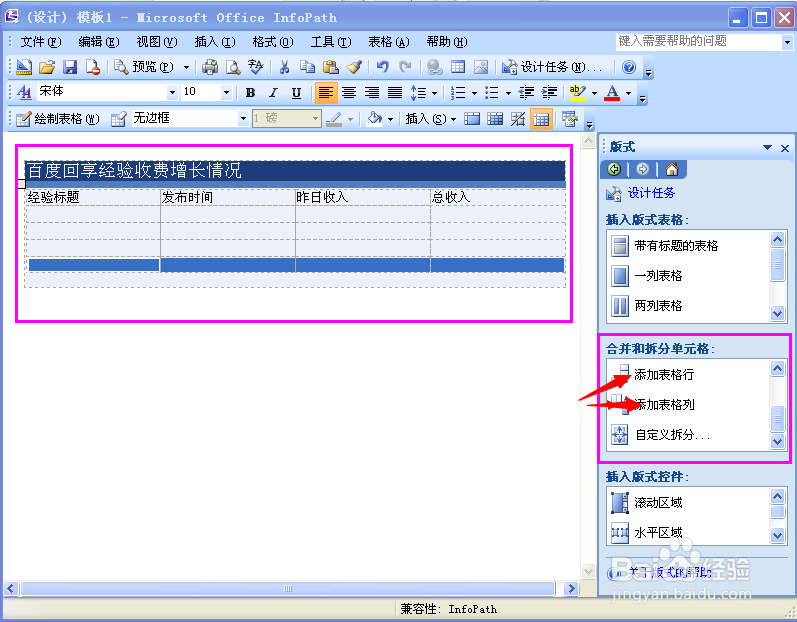The image size is (797, 622).
Task: Open the line spacing dropdown arrow
Action: 434,93
